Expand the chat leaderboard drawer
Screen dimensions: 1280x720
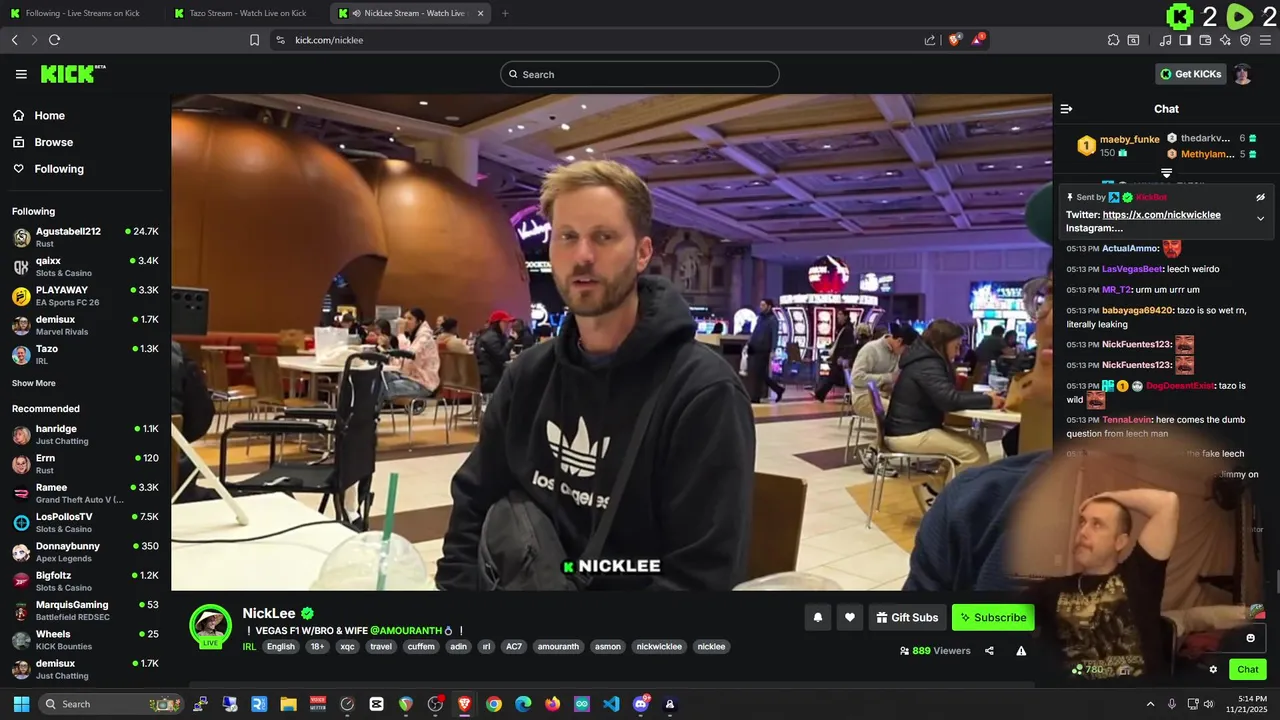pyautogui.click(x=1166, y=173)
